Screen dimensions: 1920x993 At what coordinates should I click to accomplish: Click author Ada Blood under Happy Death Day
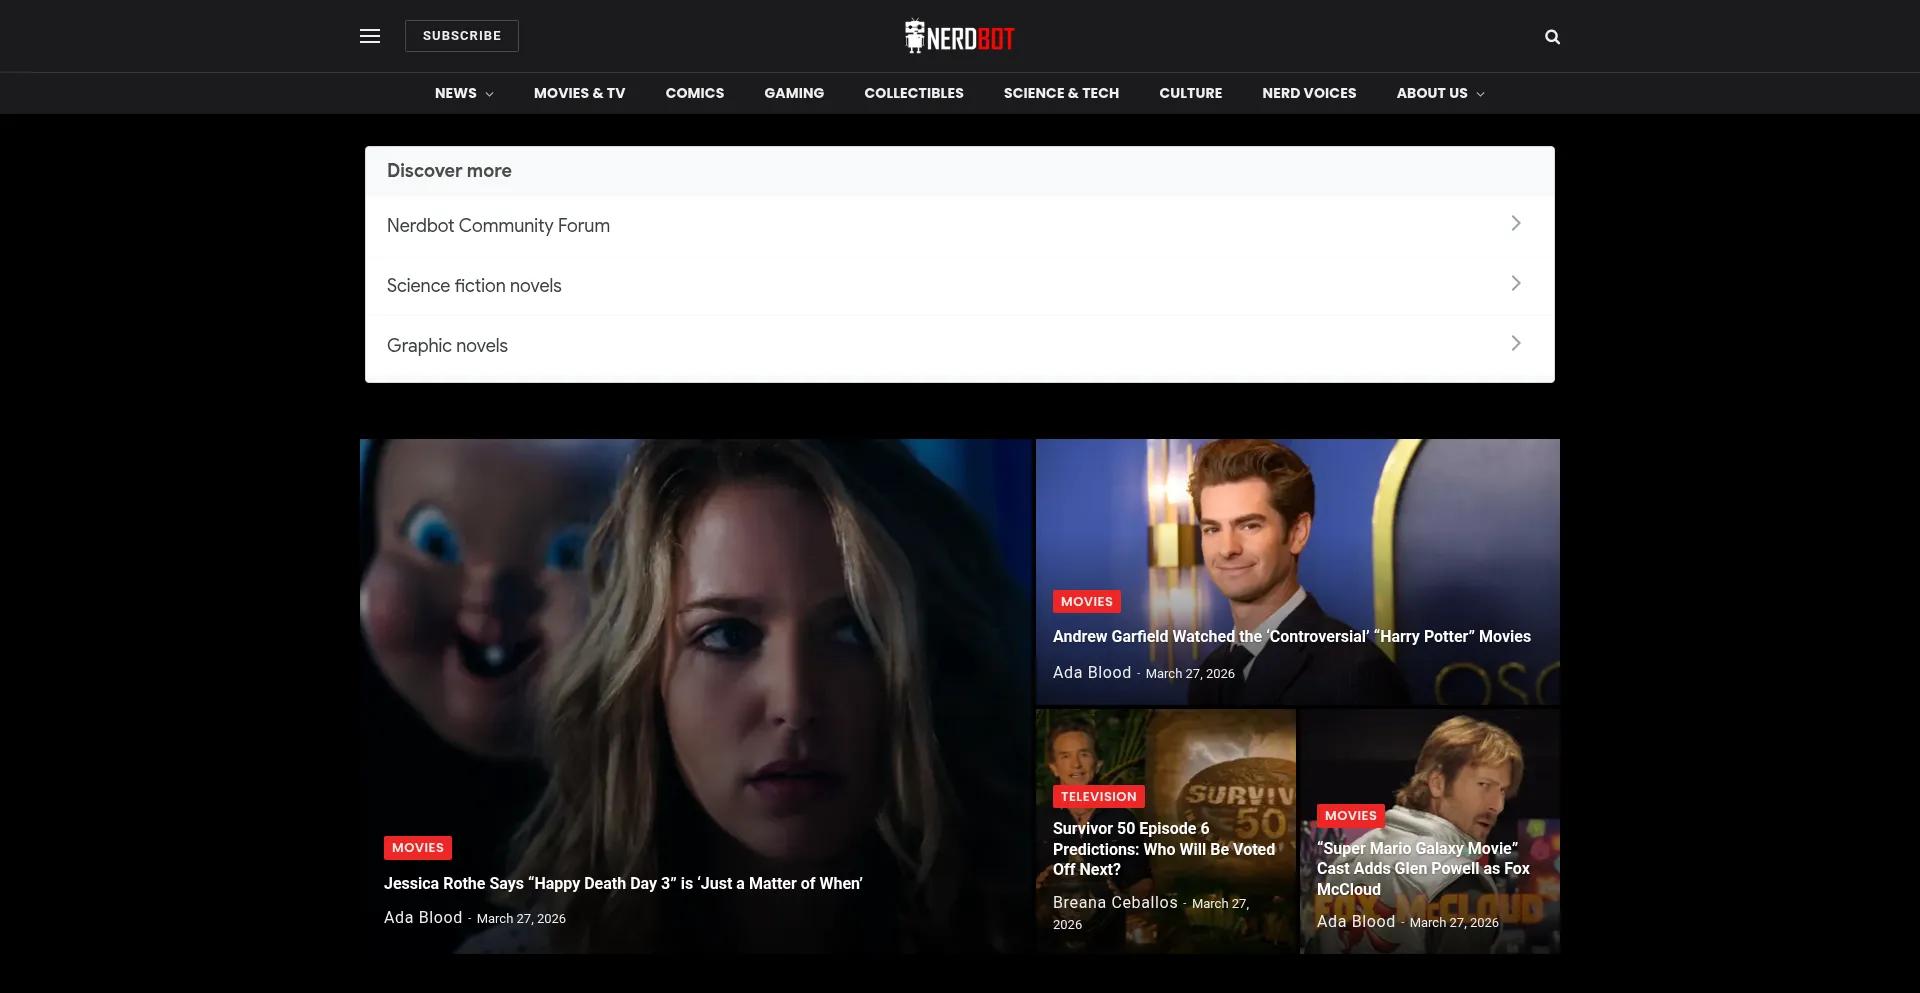coord(423,918)
